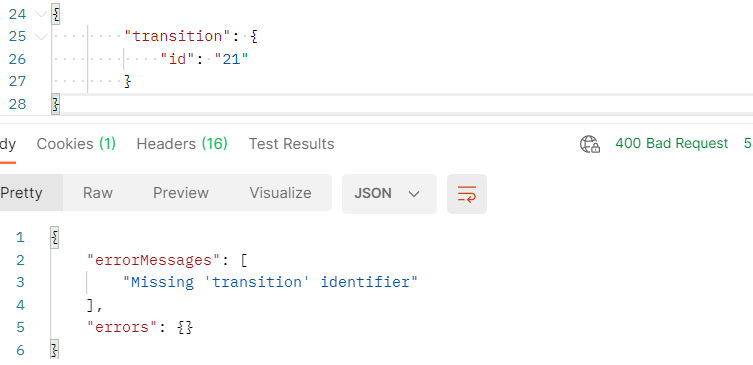This screenshot has width=753, height=365.
Task: Open the JSON format dropdown
Action: 389,194
